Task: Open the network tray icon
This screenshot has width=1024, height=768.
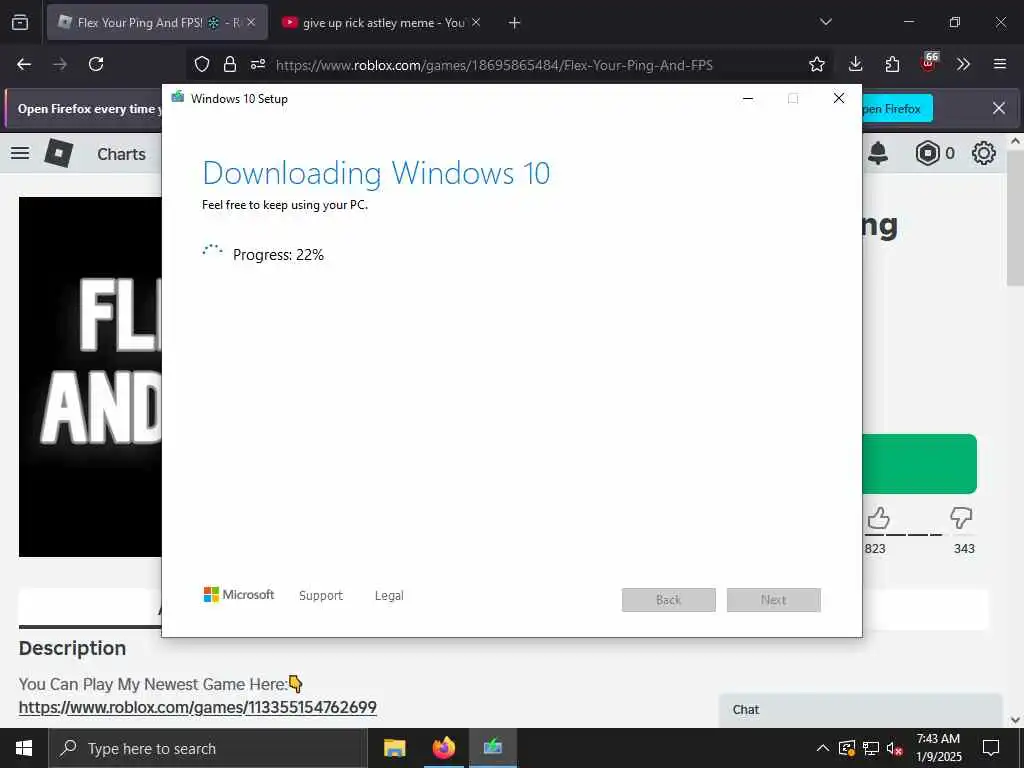Action: (x=871, y=748)
